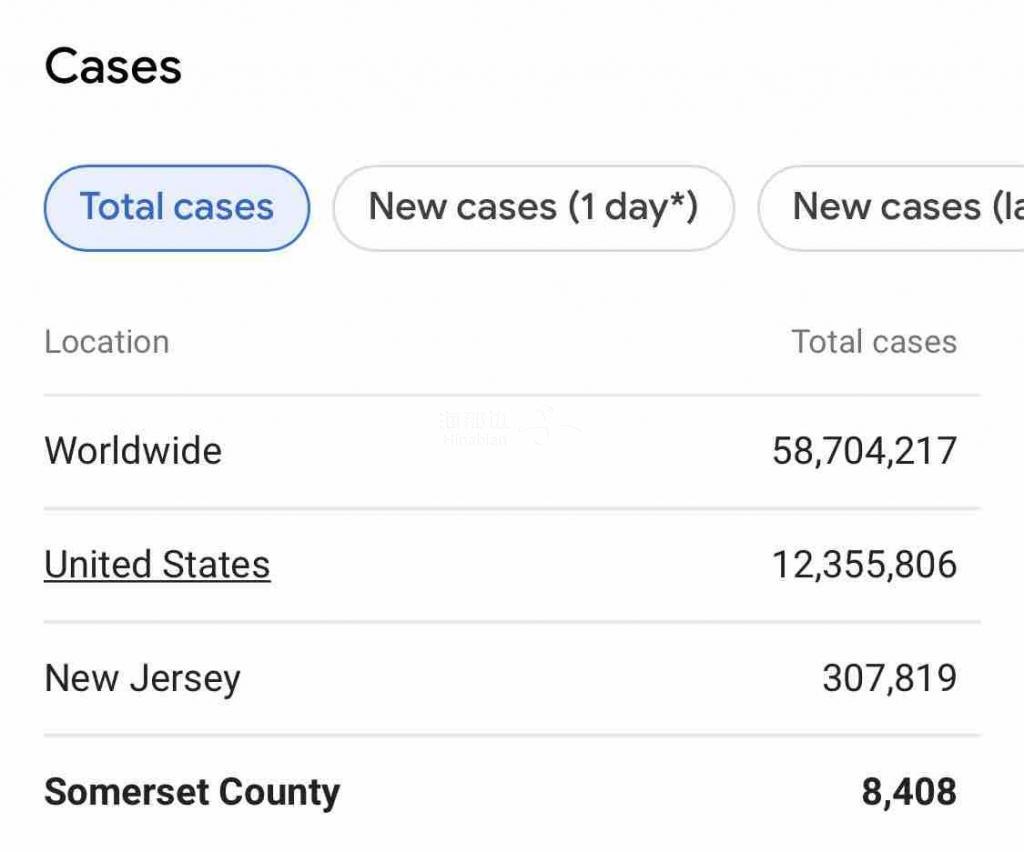
Task: Click the United States total 12,355,806
Action: click(864, 565)
